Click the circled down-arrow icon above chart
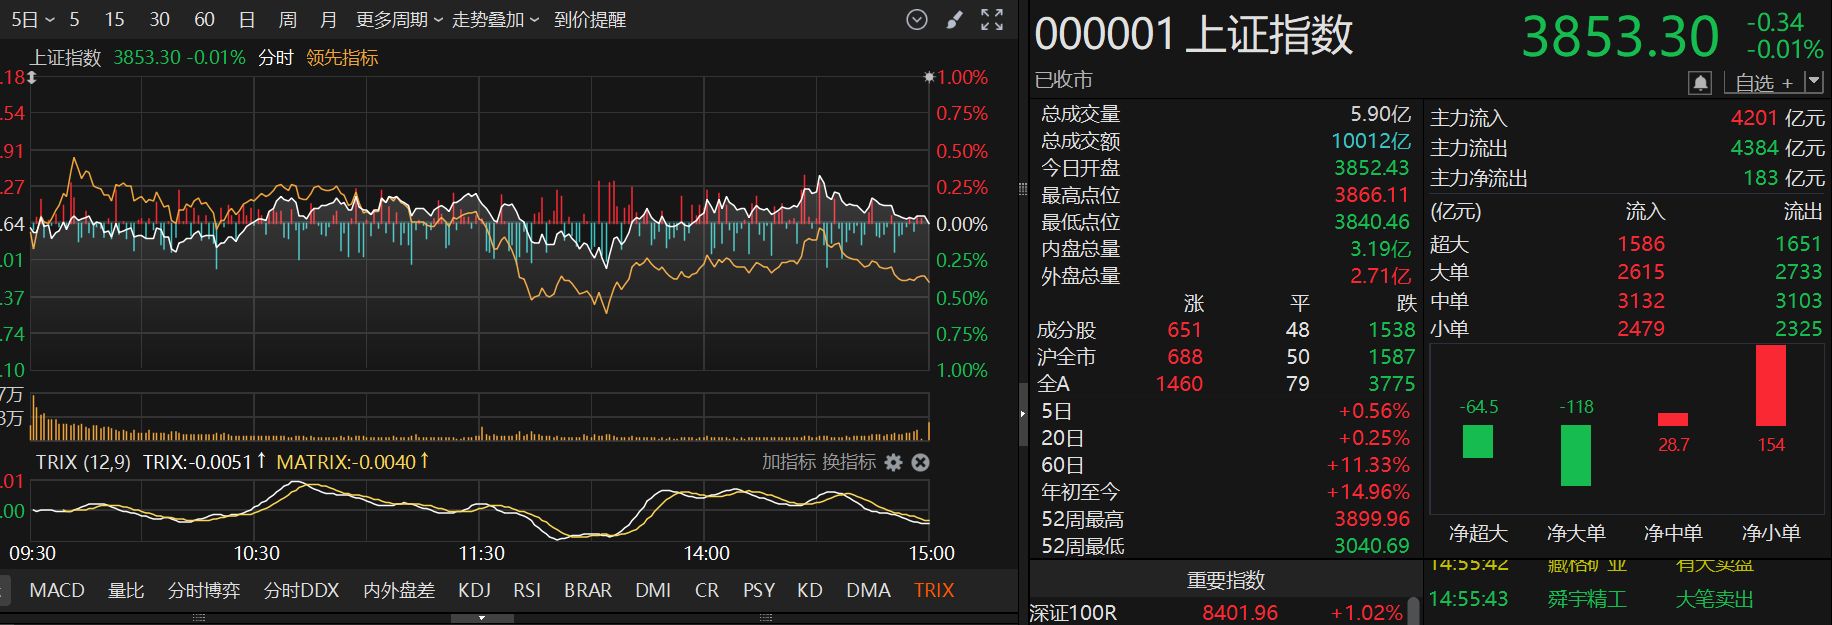This screenshot has height=625, width=1832. coord(916,20)
